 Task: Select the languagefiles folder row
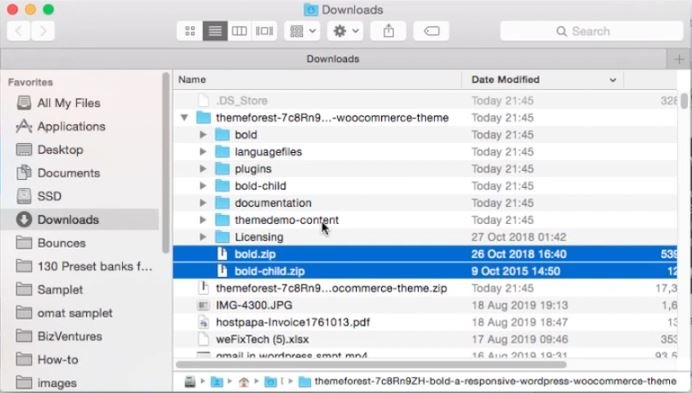click(425, 151)
